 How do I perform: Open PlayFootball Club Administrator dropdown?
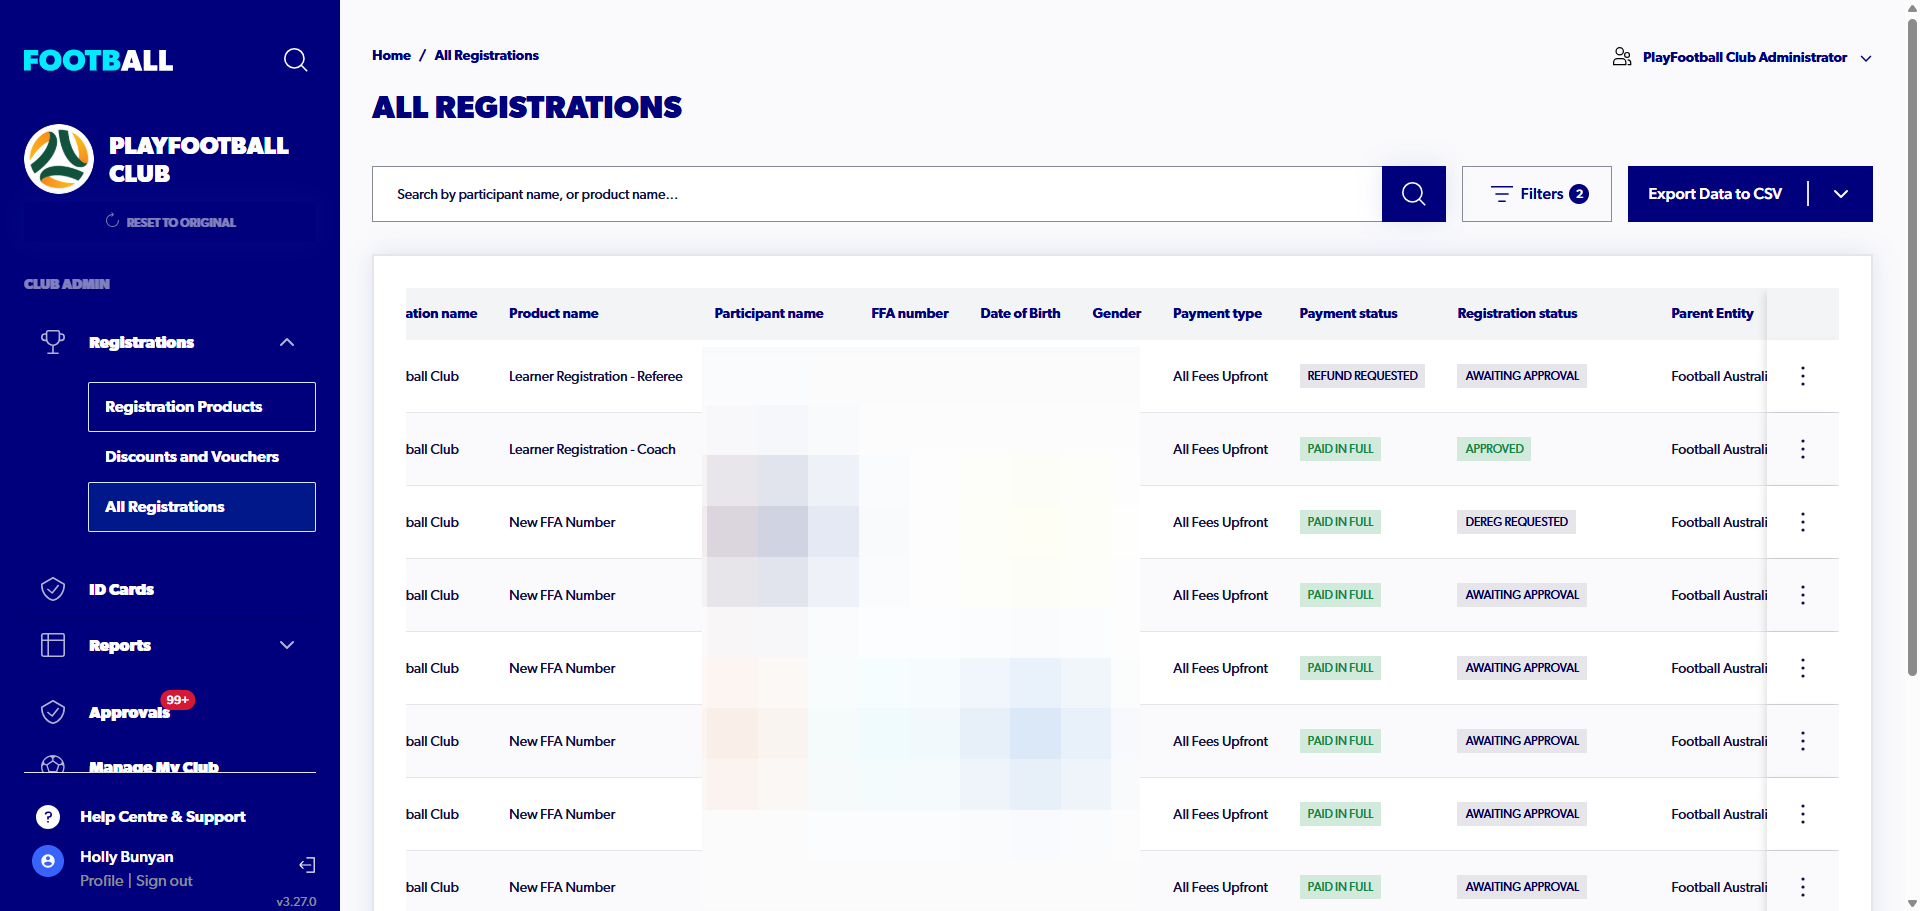click(x=1743, y=57)
